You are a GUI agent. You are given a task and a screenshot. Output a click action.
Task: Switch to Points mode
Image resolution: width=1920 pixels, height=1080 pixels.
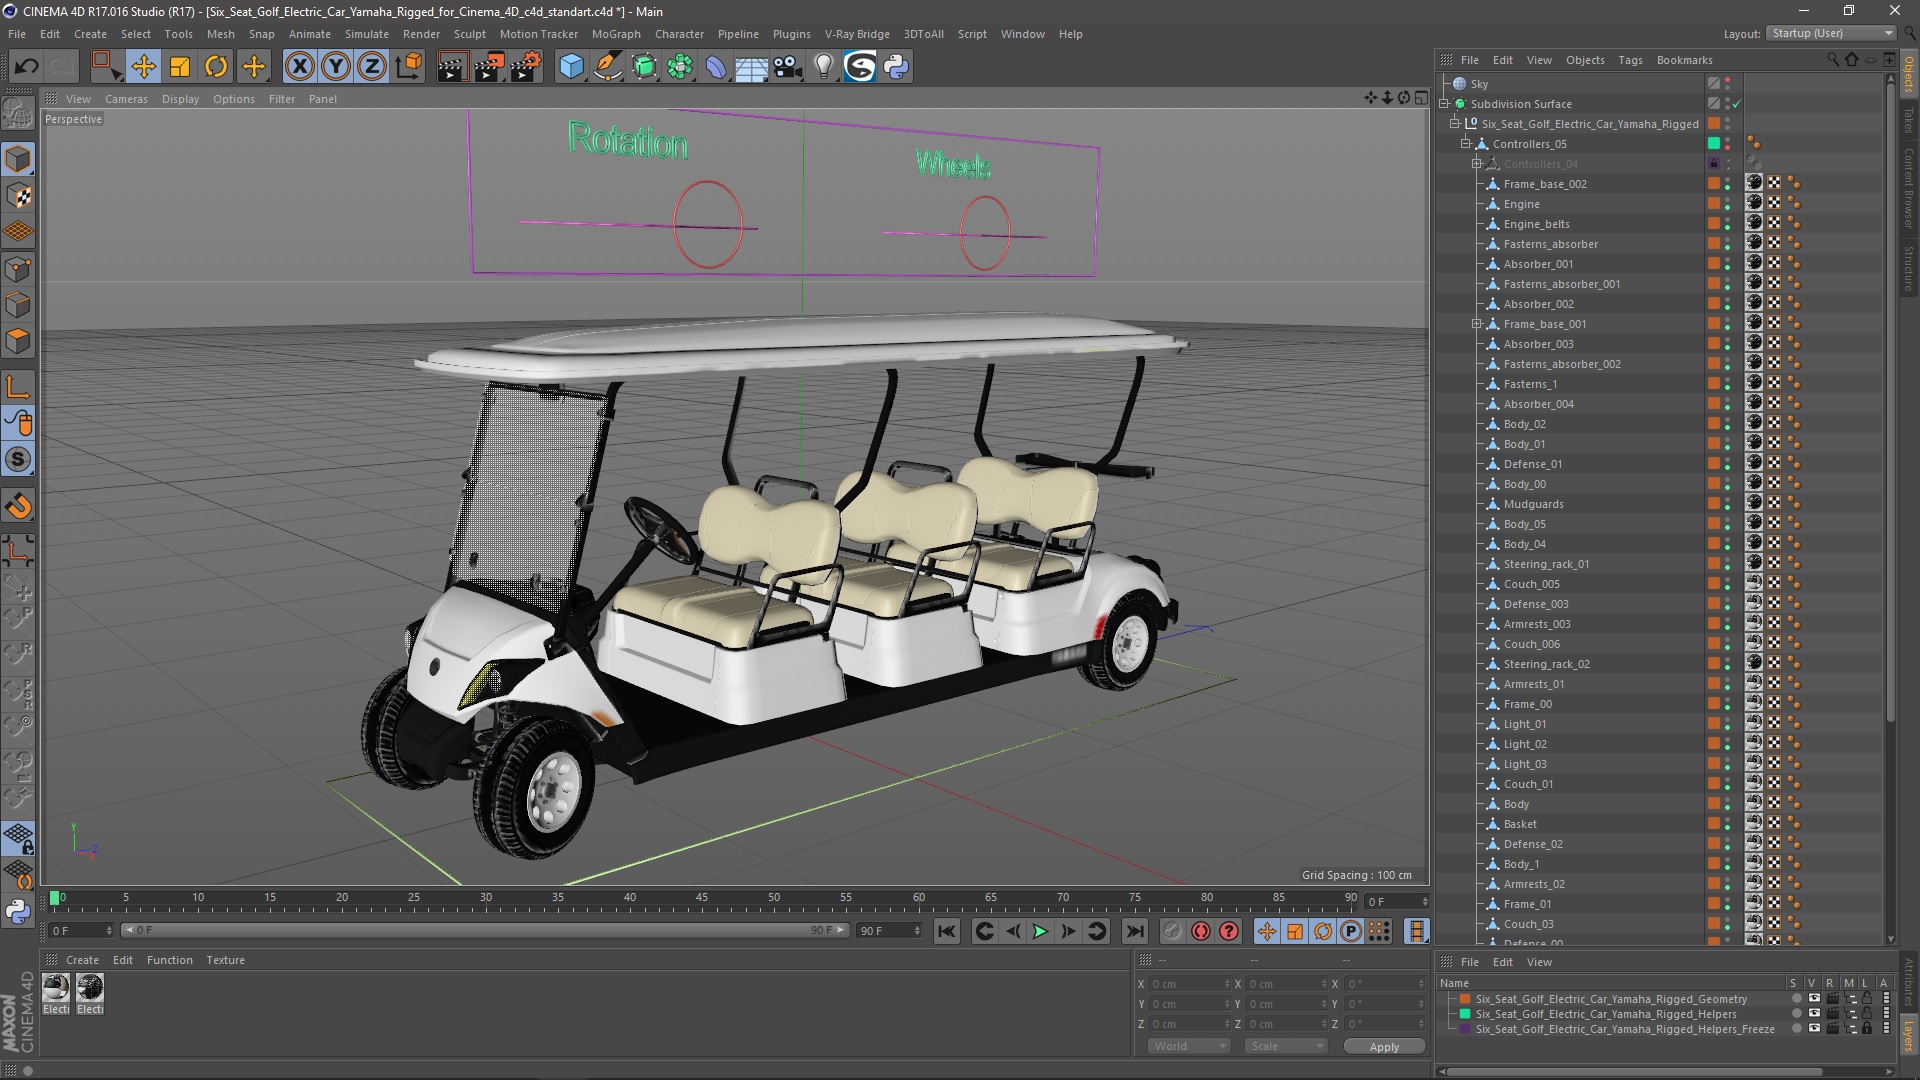[x=18, y=269]
